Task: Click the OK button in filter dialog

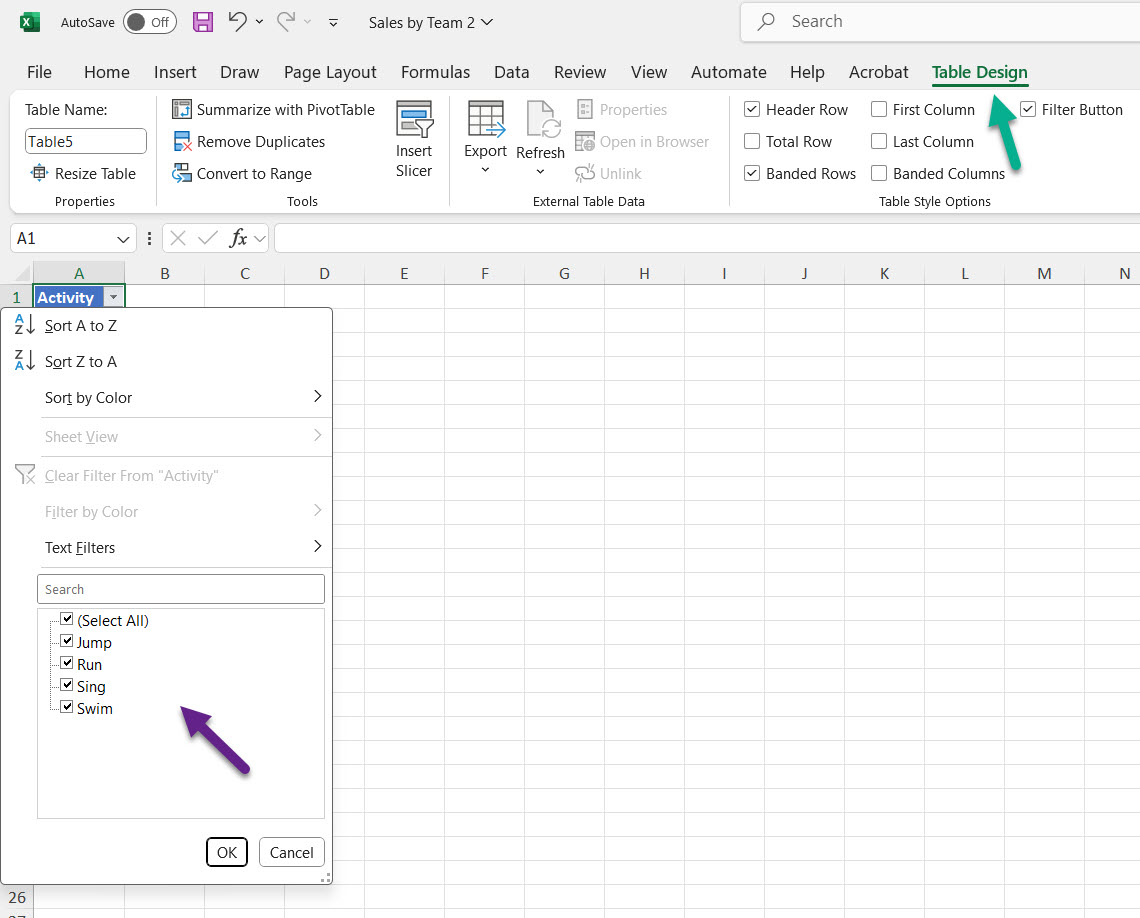Action: (x=226, y=852)
